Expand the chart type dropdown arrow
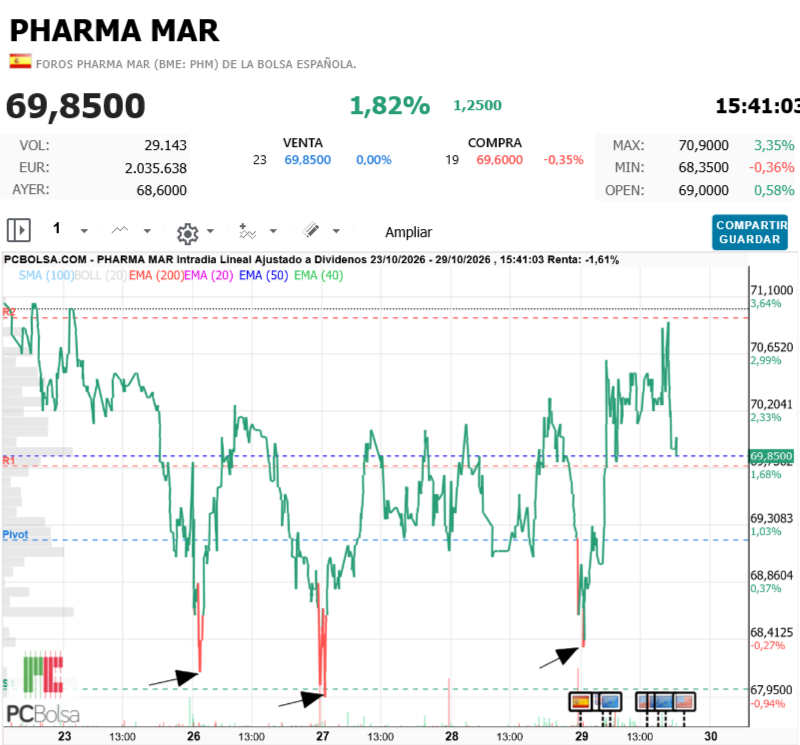Viewport: 800px width, 745px height. point(147,231)
